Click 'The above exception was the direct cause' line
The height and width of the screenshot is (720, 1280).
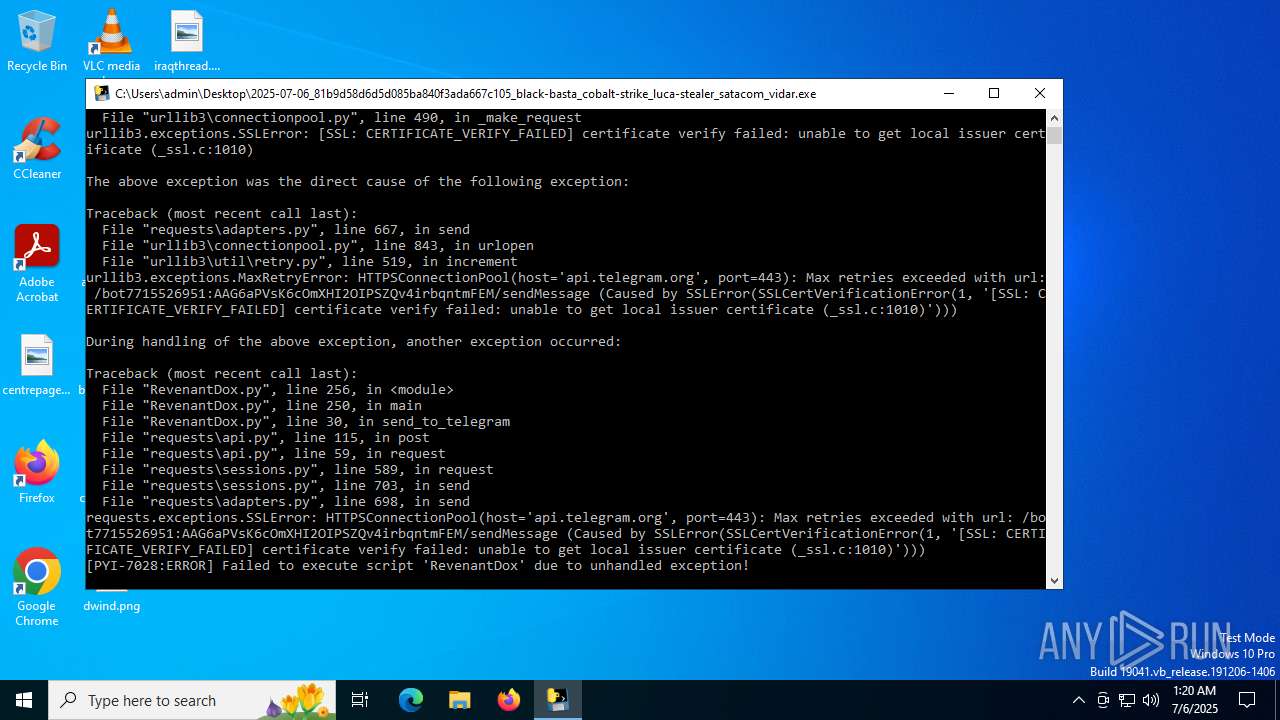[x=358, y=182]
